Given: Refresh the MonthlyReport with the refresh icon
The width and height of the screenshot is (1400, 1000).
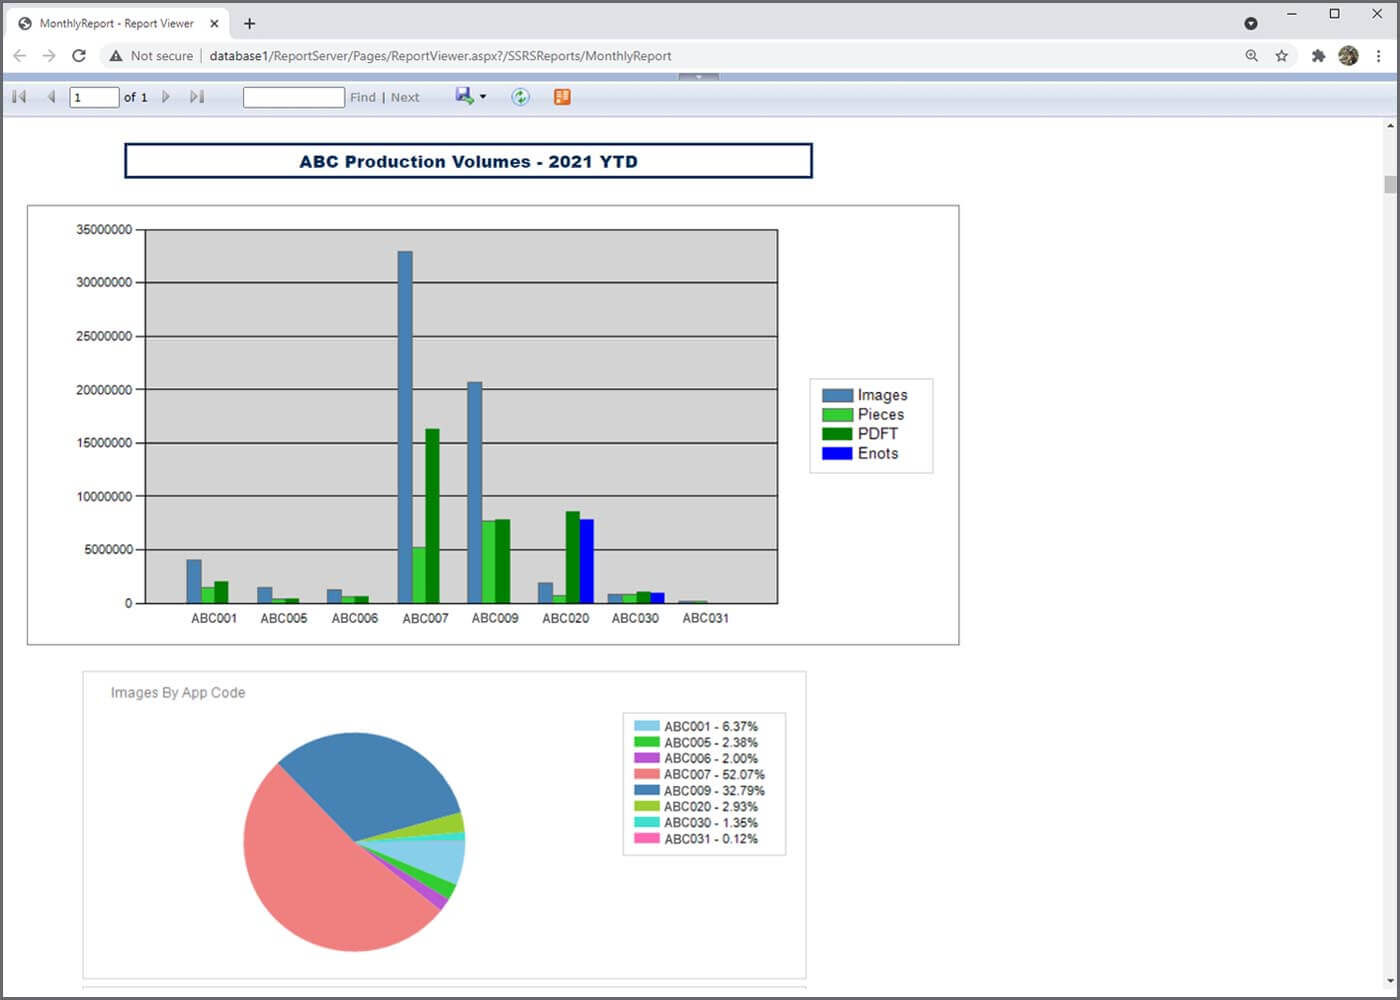Looking at the screenshot, I should (520, 96).
